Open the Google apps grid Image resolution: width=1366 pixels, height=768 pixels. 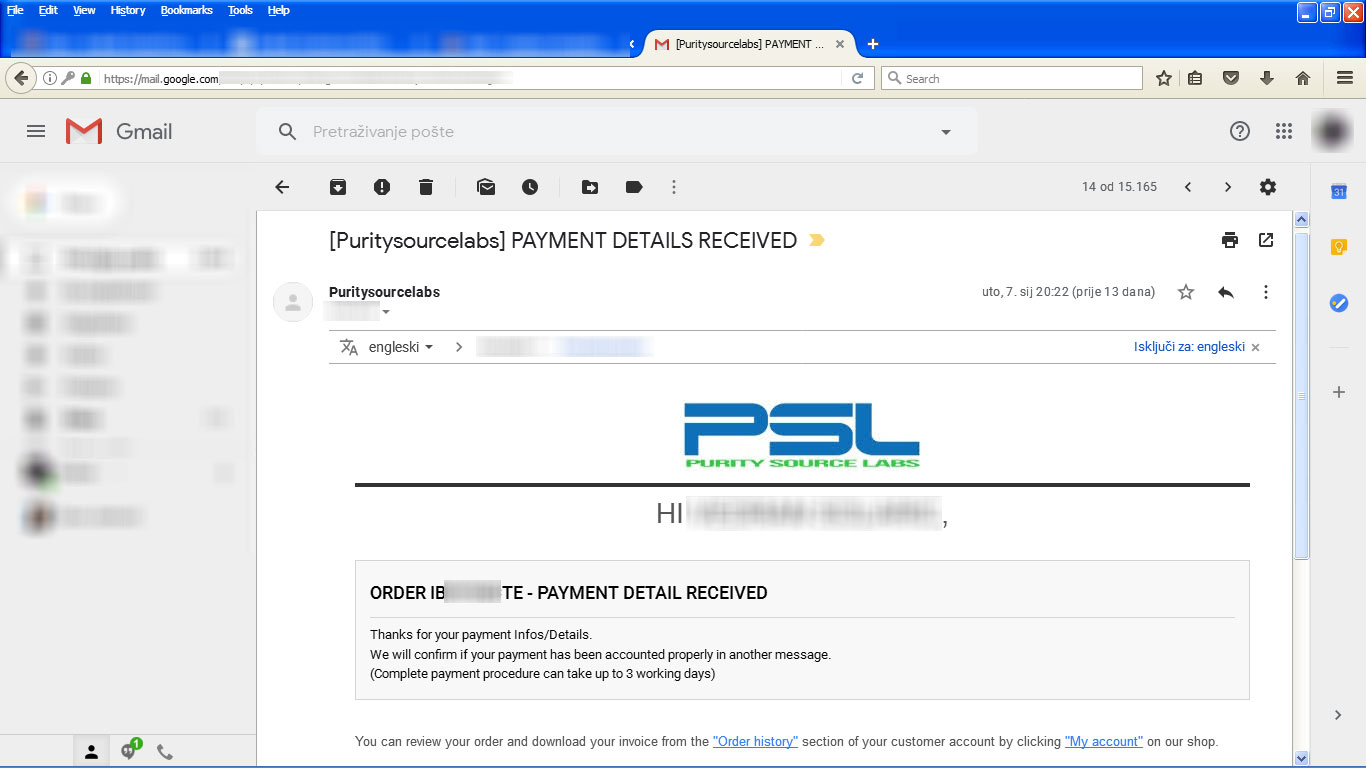point(1284,131)
